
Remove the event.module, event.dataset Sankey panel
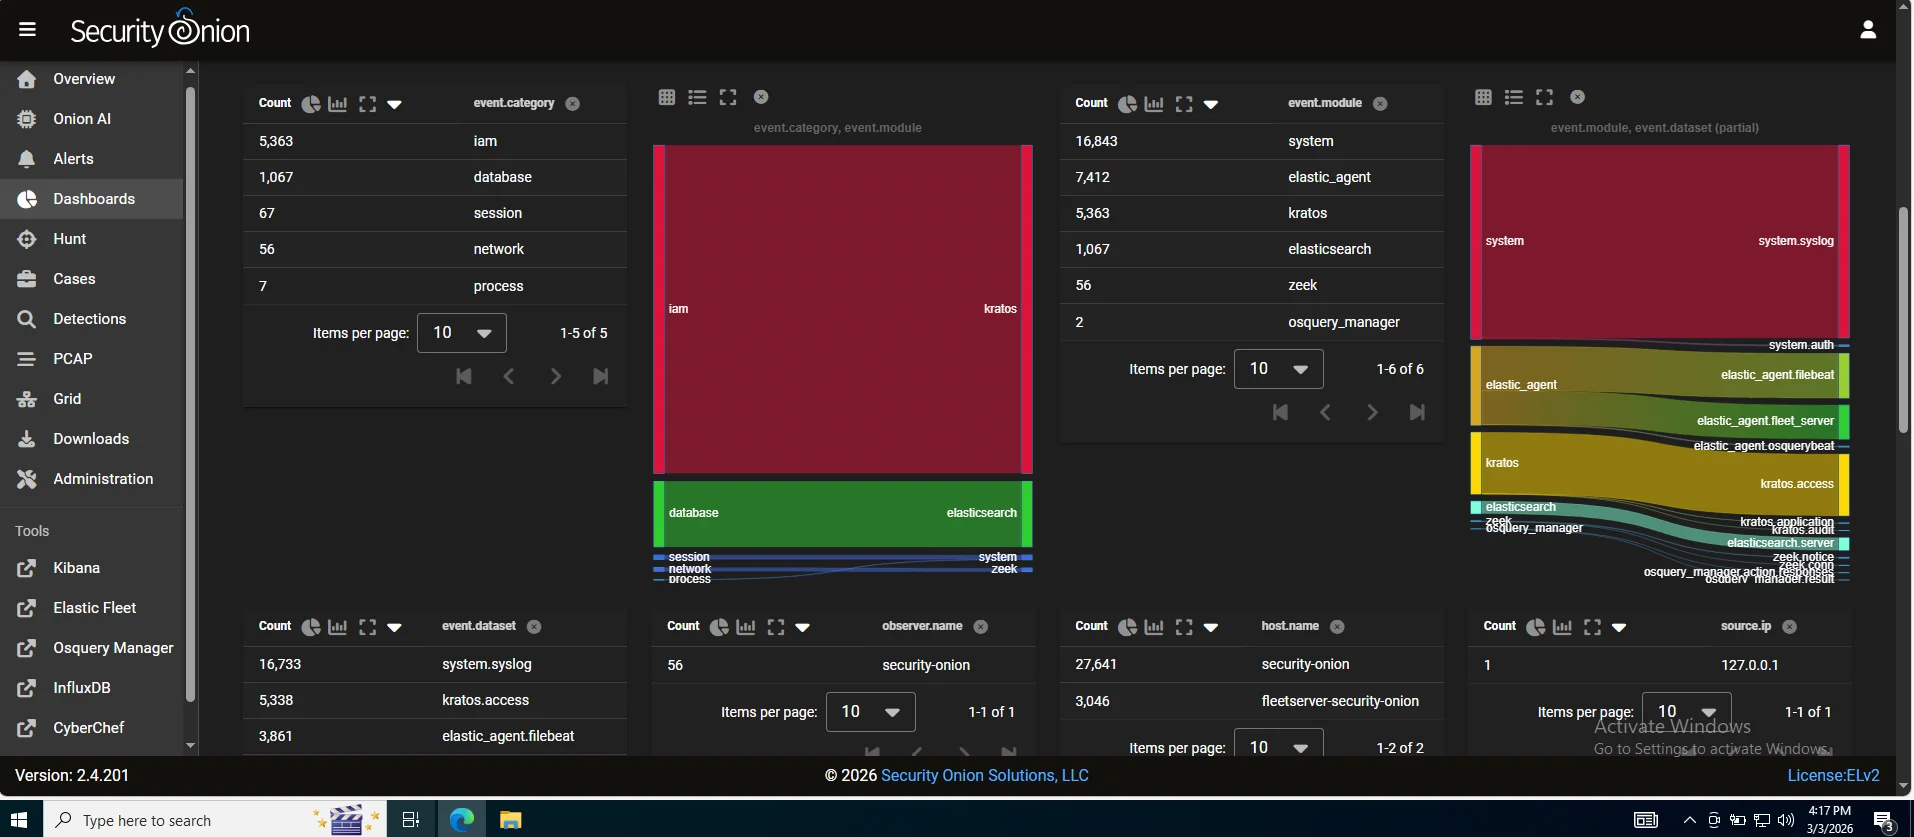(1577, 97)
